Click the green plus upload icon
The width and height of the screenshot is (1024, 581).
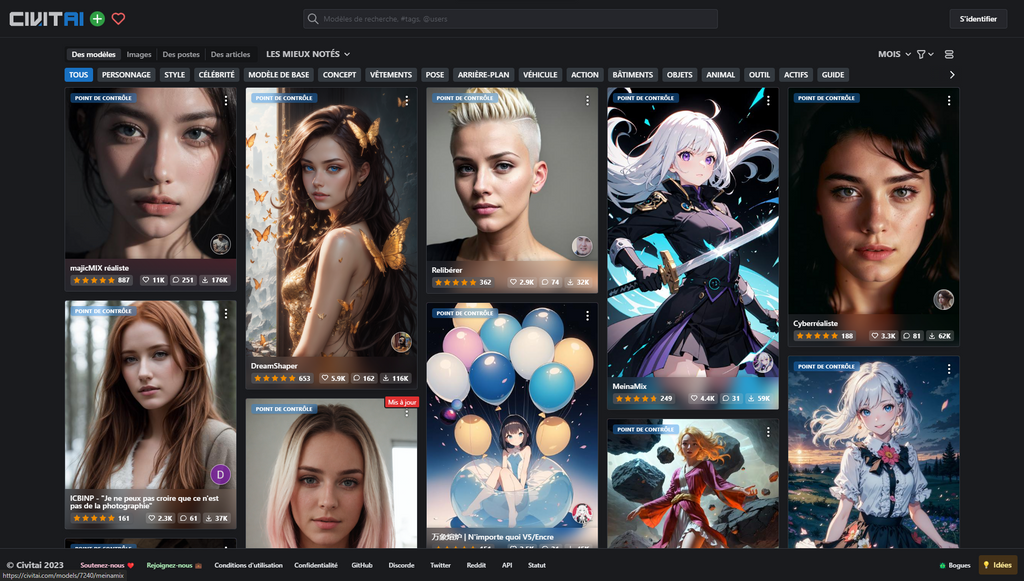pyautogui.click(x=97, y=19)
